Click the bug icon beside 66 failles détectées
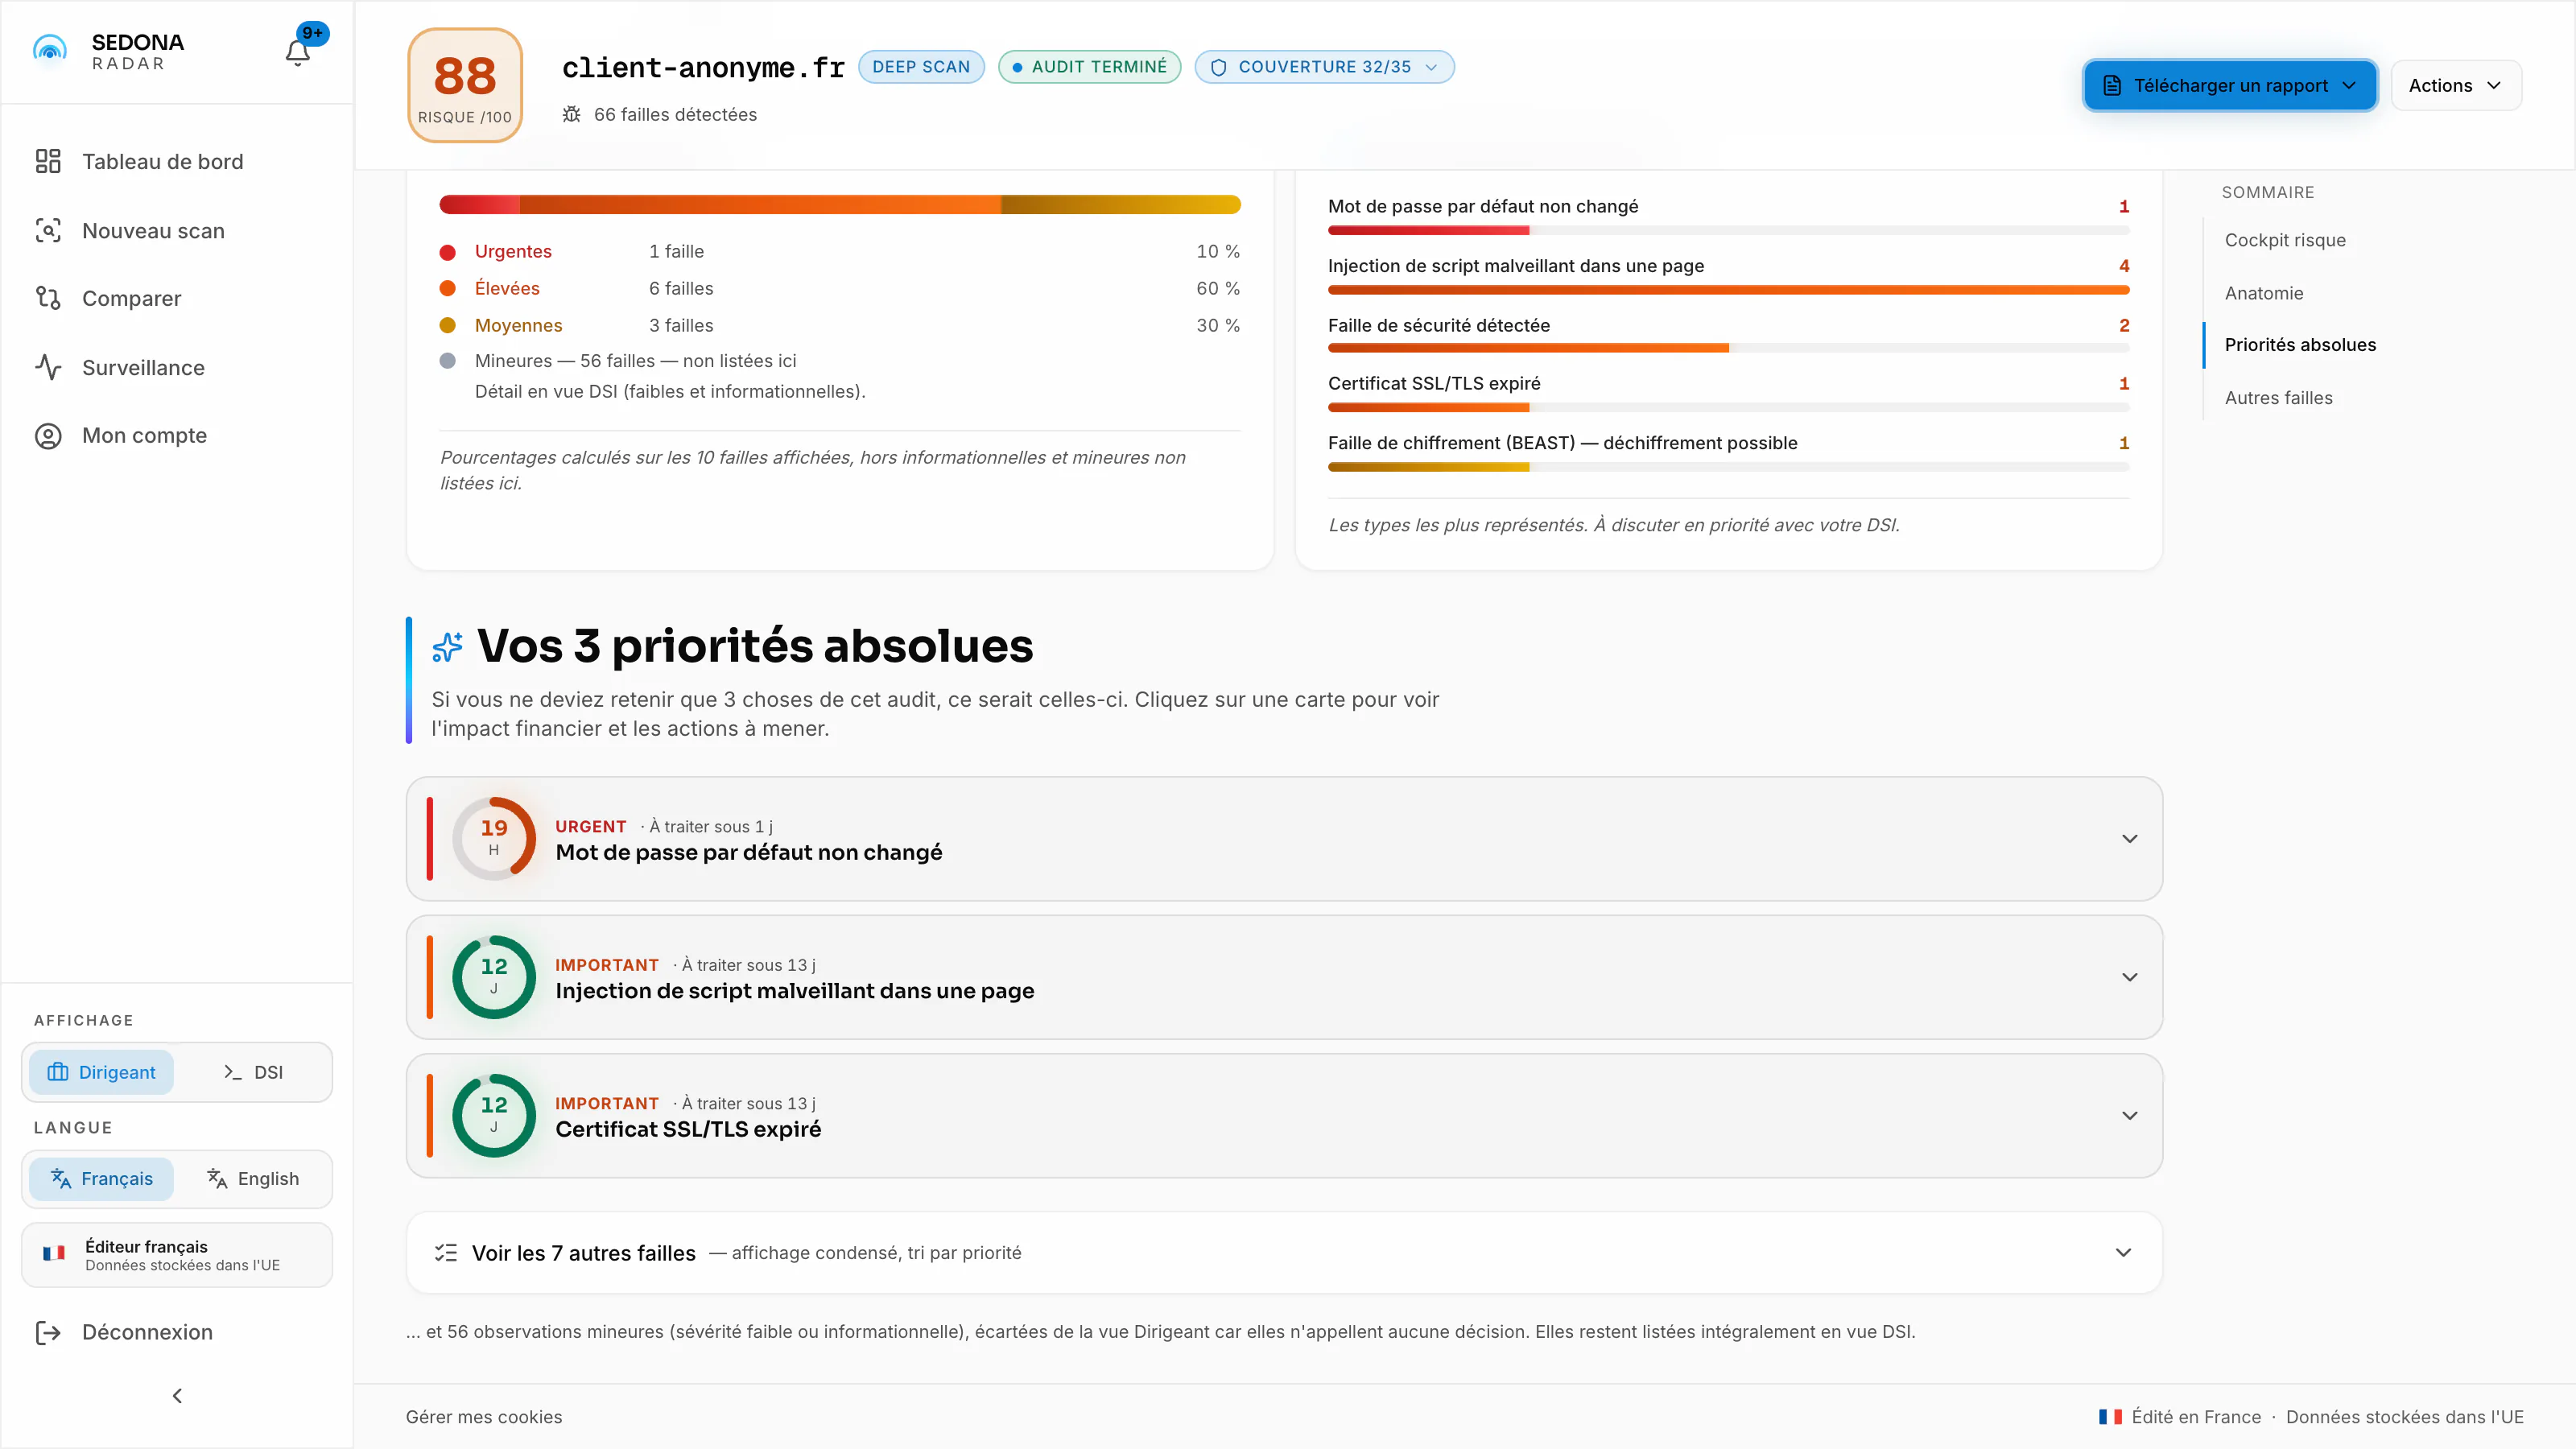The width and height of the screenshot is (2576, 1449). pyautogui.click(x=571, y=114)
